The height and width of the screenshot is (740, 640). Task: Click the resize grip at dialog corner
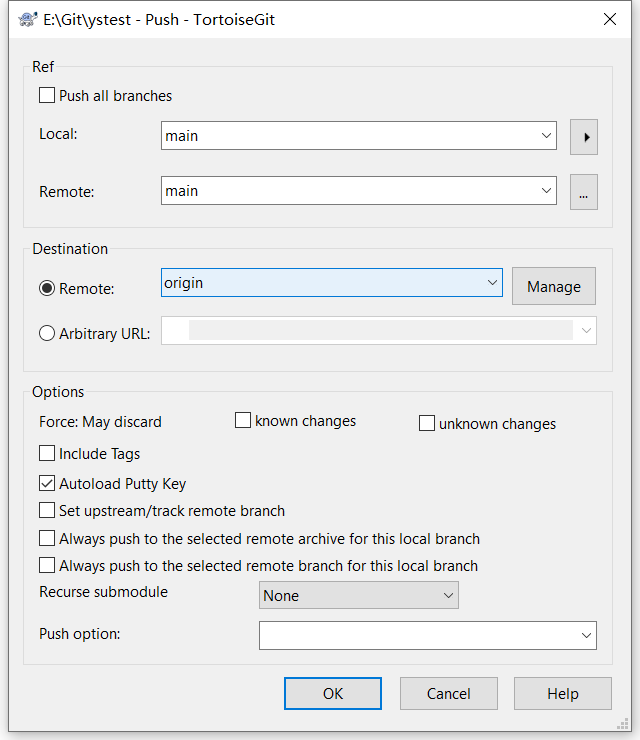click(623, 723)
